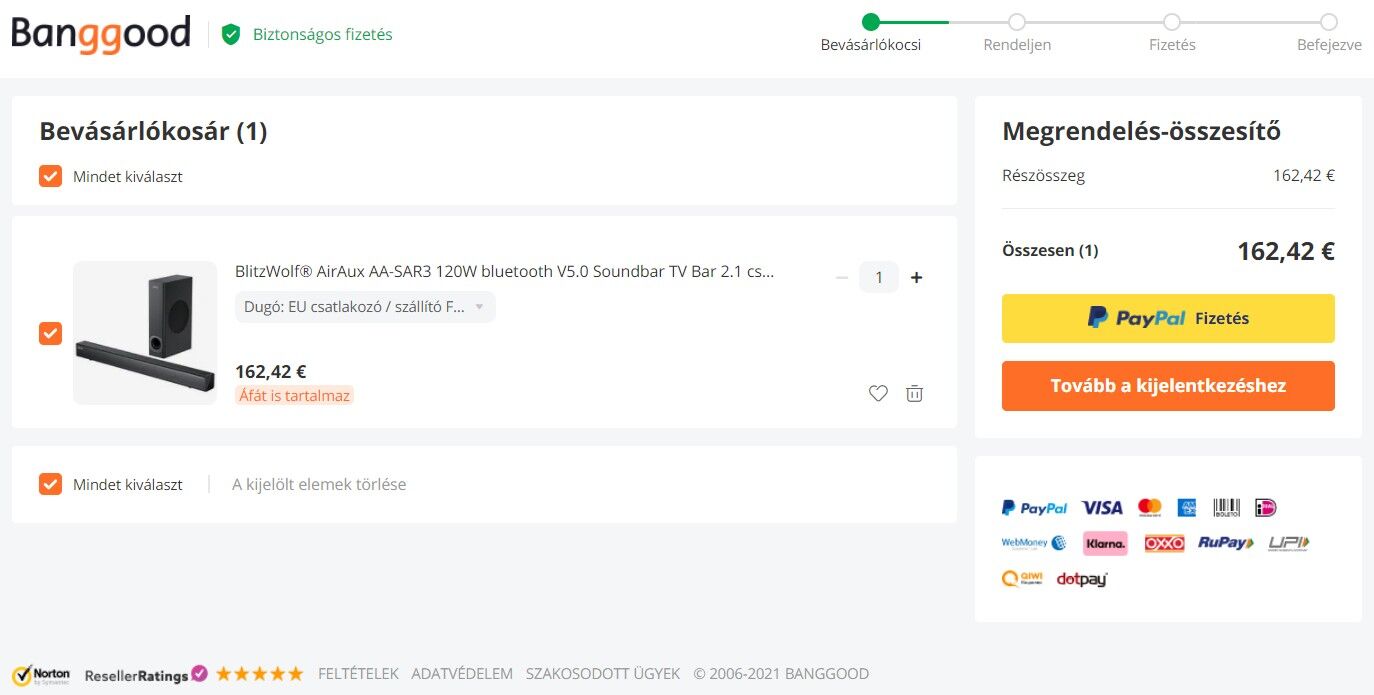
Task: Add the soundbar to wishlist with heart icon
Action: point(878,394)
